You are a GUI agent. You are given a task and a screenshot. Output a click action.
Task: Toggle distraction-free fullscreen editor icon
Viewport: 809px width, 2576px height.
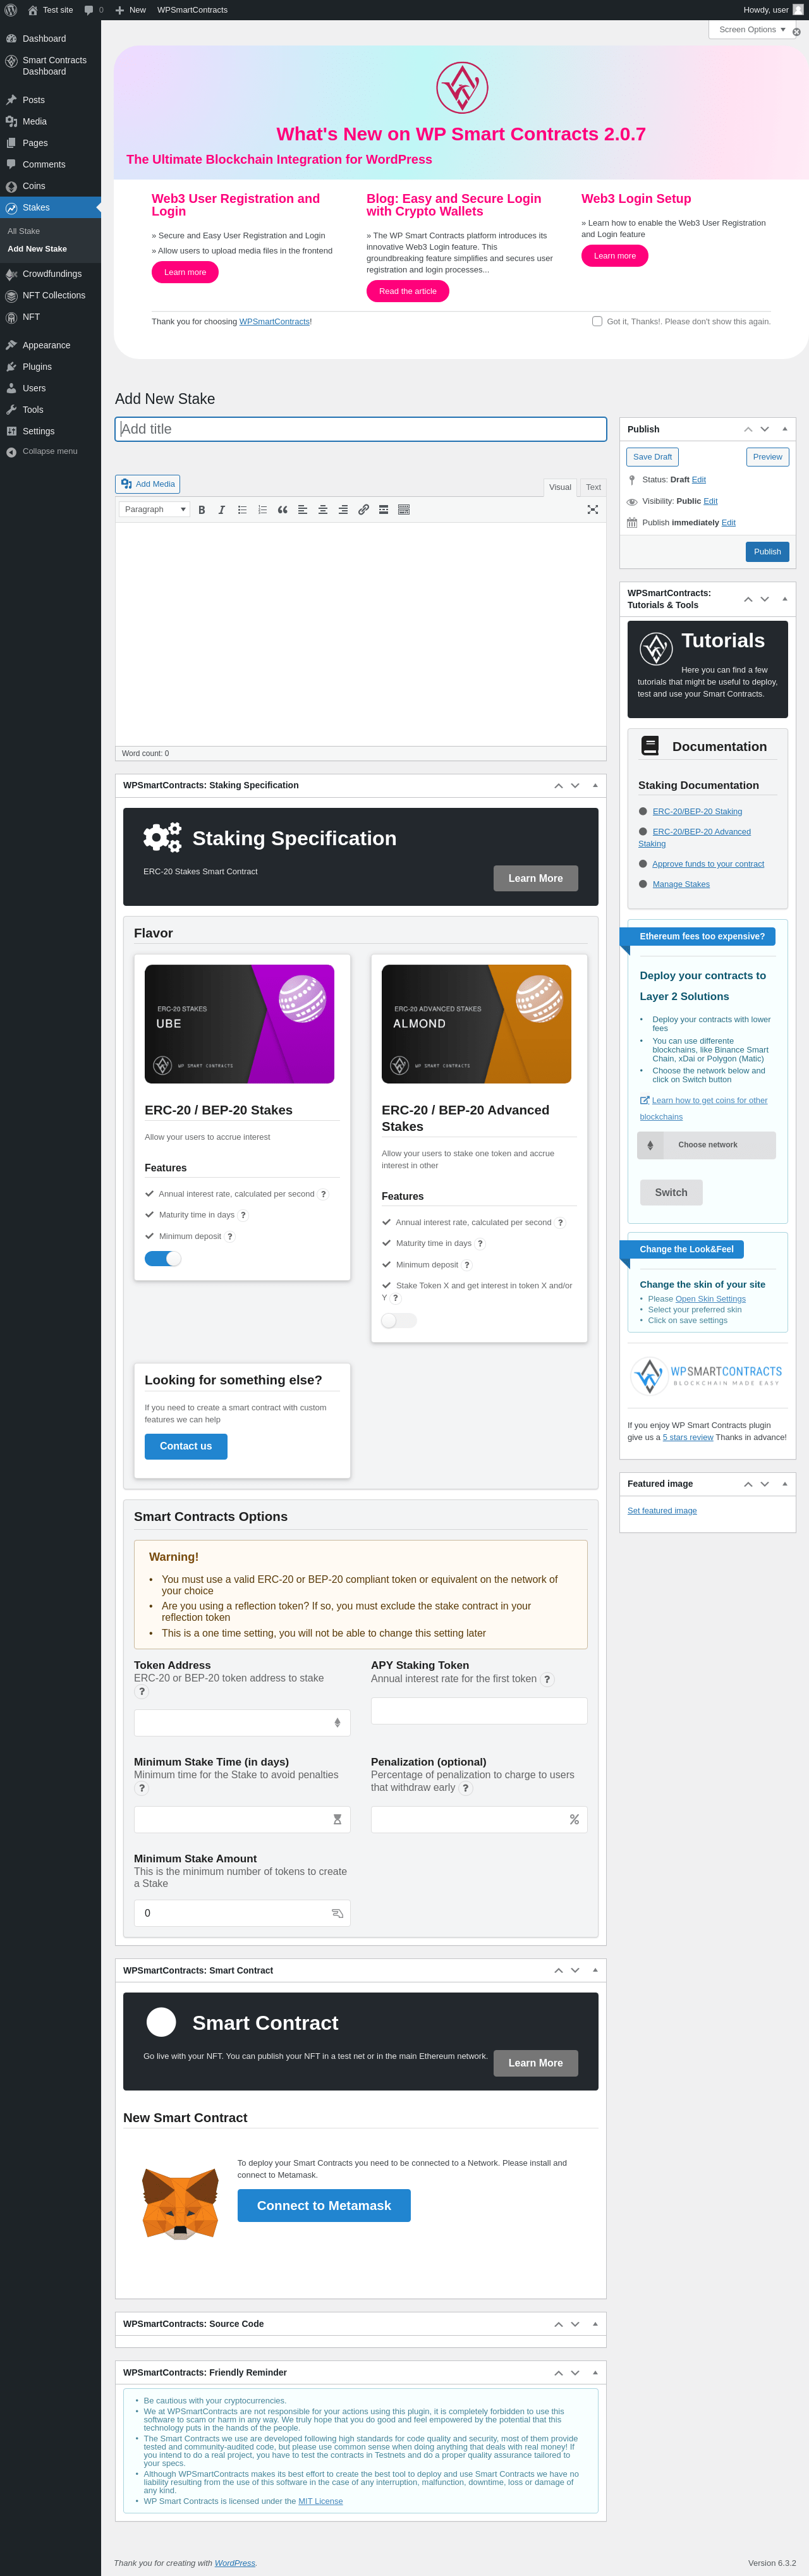[592, 510]
